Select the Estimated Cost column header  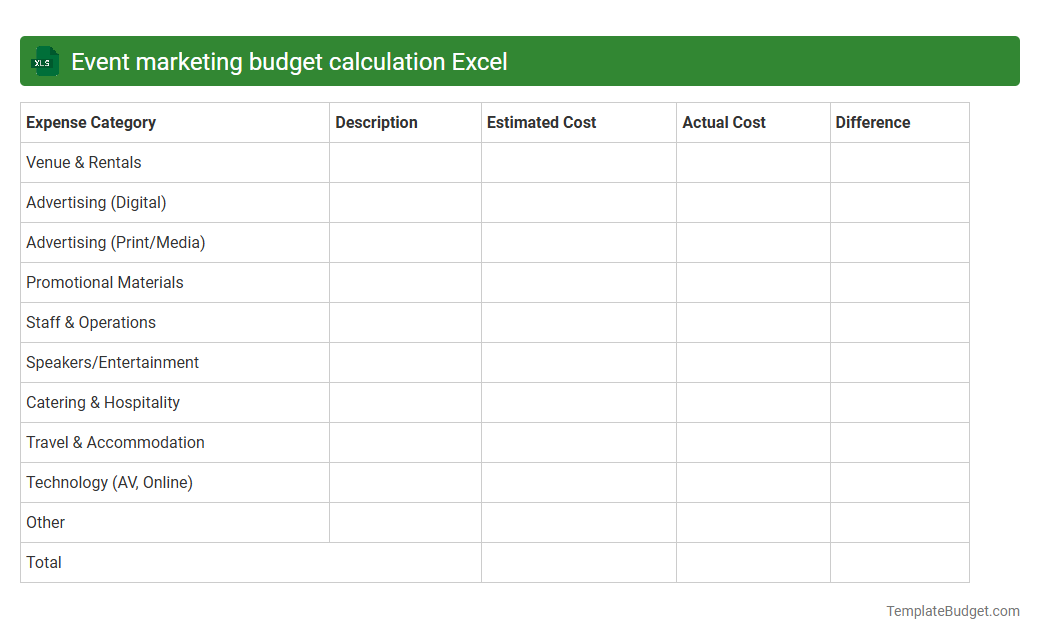click(x=541, y=122)
